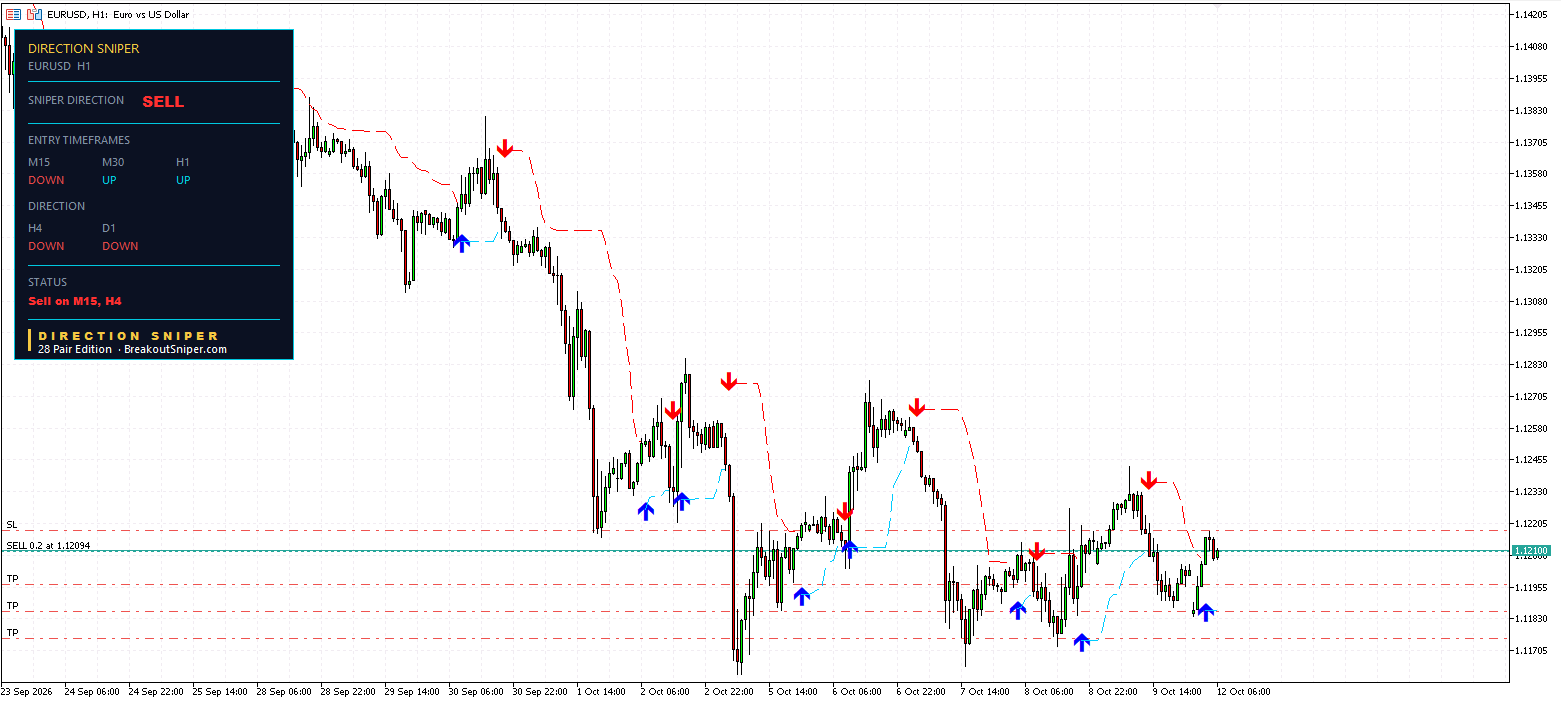The width and height of the screenshot is (1561, 702).
Task: Click the gold spaced 'DIRECTION SNIPER' footer logo
Action: [128, 336]
